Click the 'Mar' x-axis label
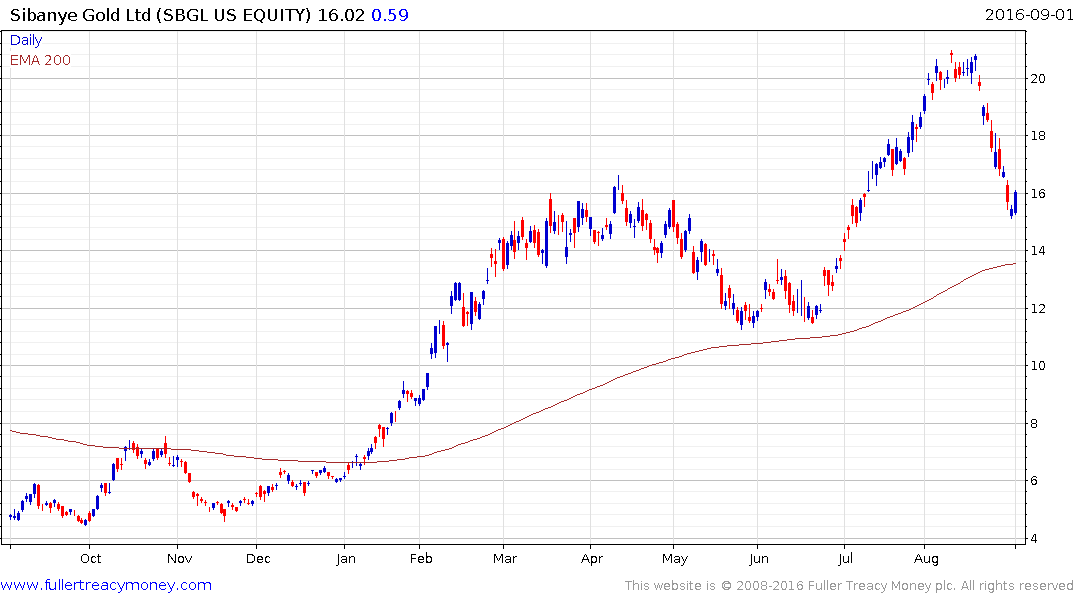 pos(505,559)
